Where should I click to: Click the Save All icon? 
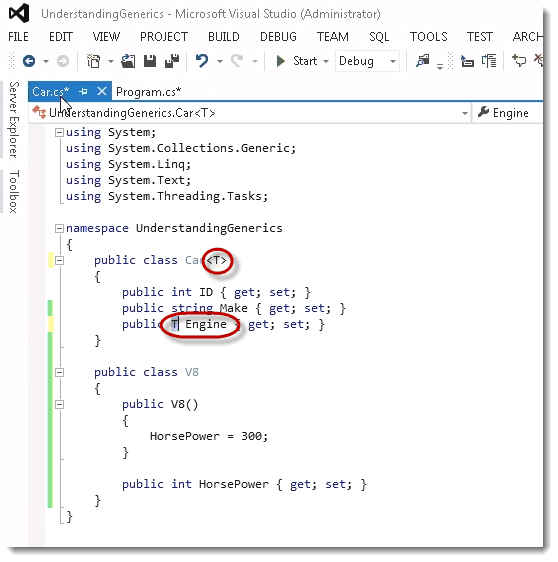click(x=172, y=61)
